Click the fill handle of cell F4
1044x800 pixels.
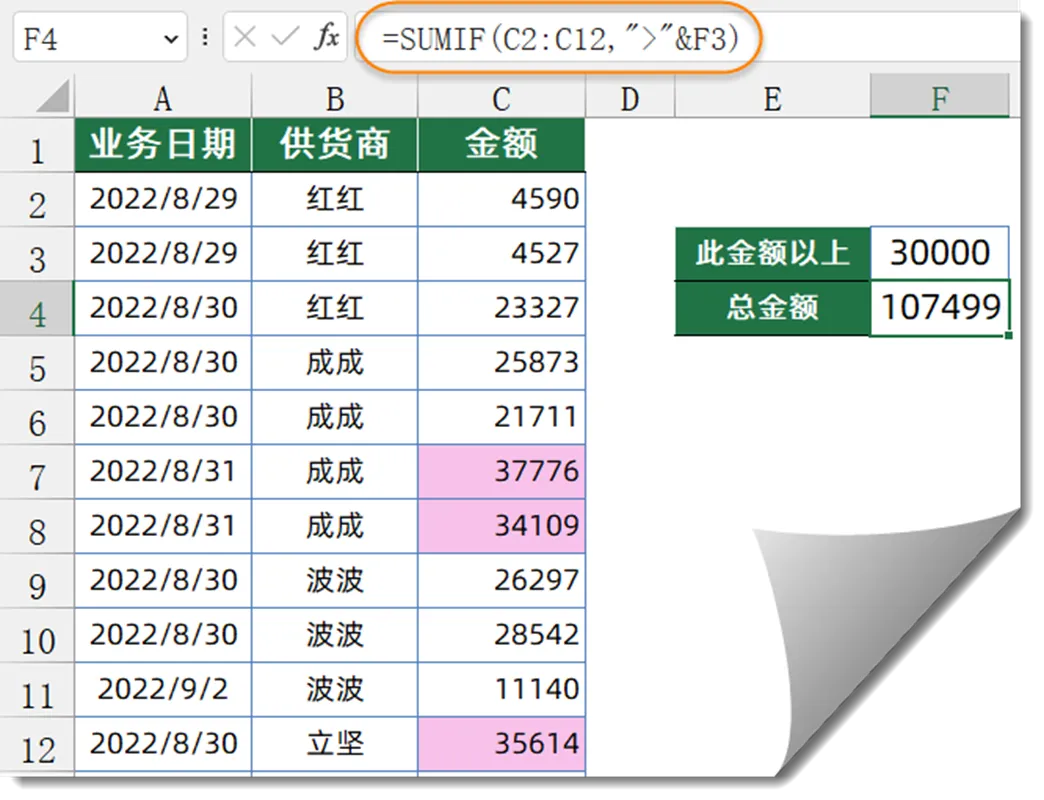pyautogui.click(x=1009, y=335)
